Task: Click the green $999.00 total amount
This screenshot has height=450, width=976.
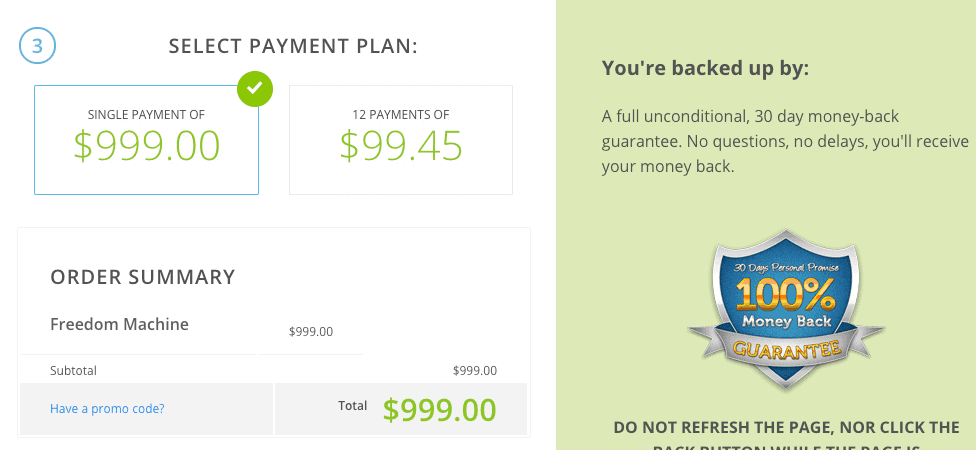Action: pyautogui.click(x=439, y=410)
